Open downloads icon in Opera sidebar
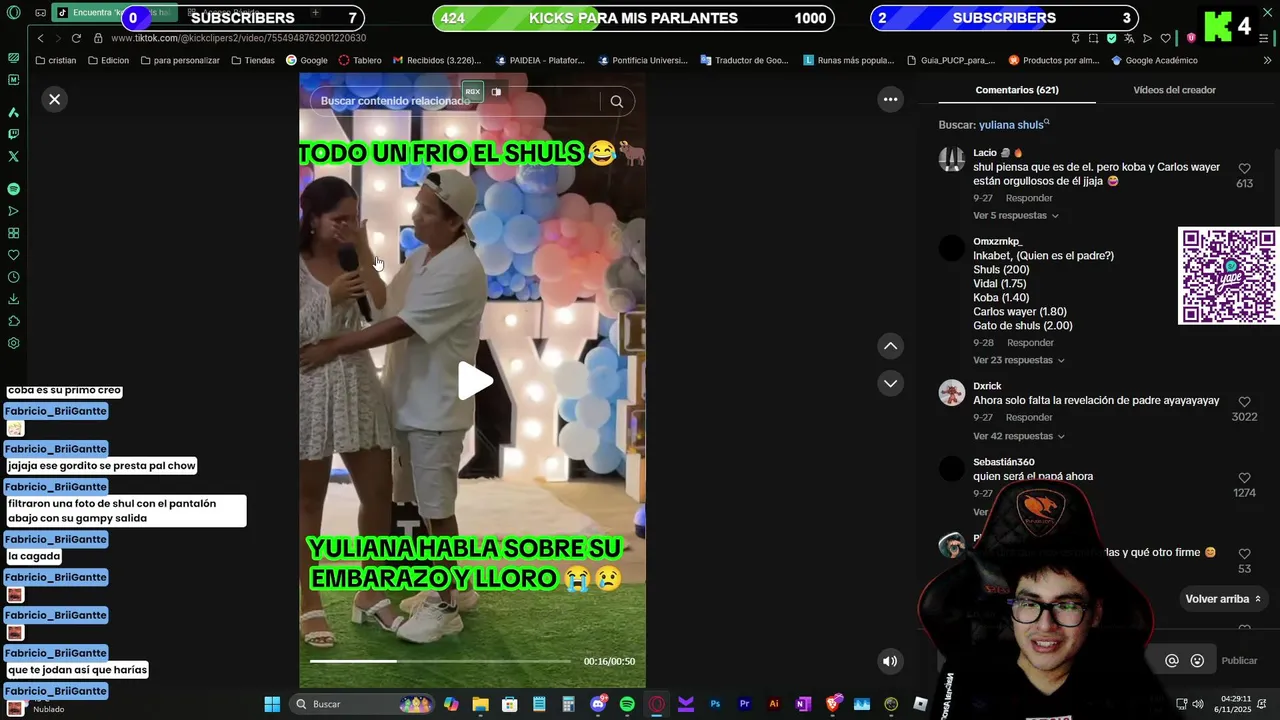Image resolution: width=1280 pixels, height=720 pixels. [13, 299]
